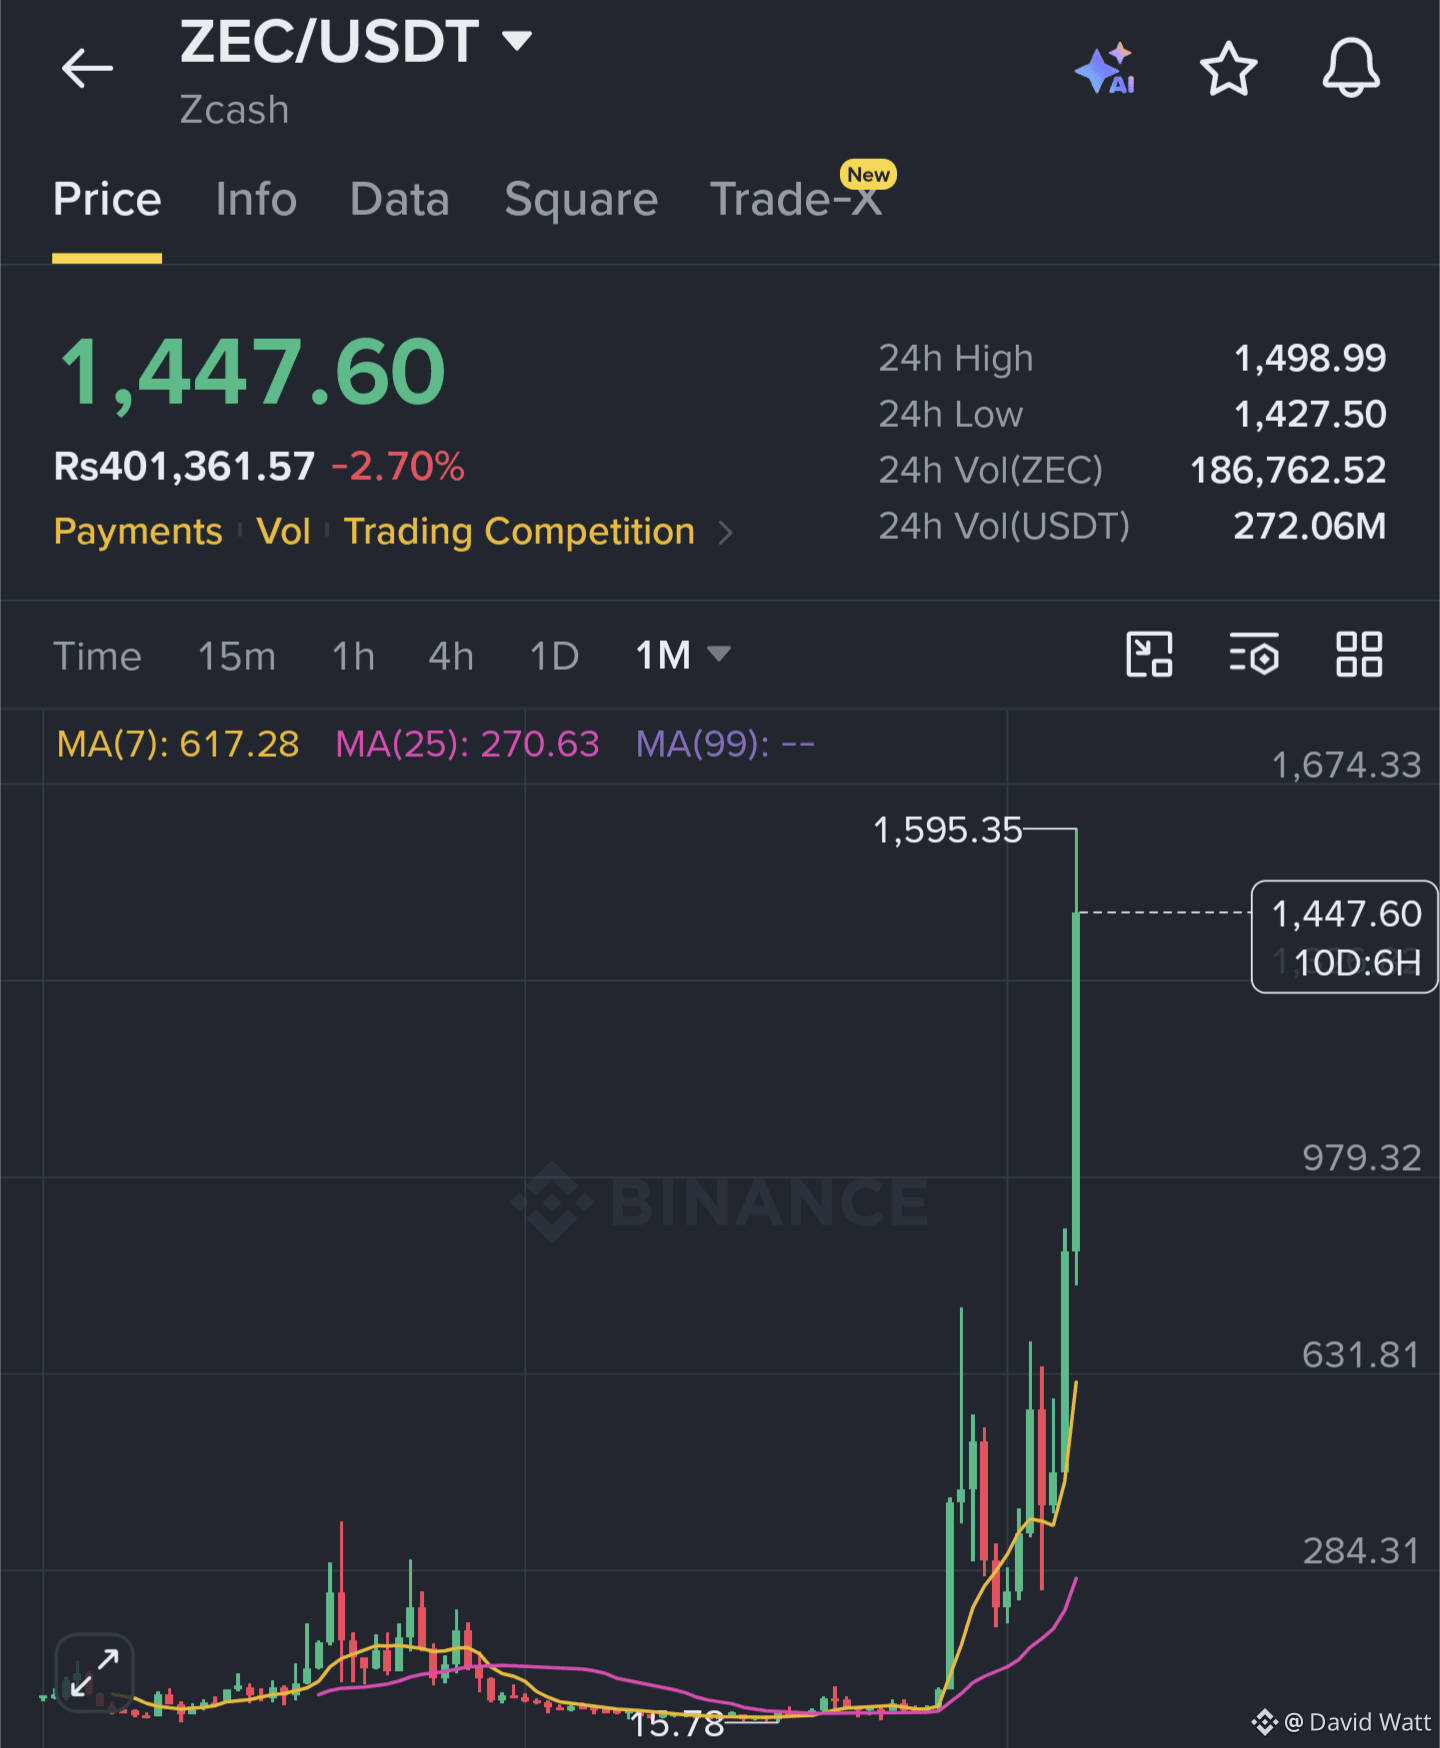Expand chart to fullscreen with arrows icon

95,1673
